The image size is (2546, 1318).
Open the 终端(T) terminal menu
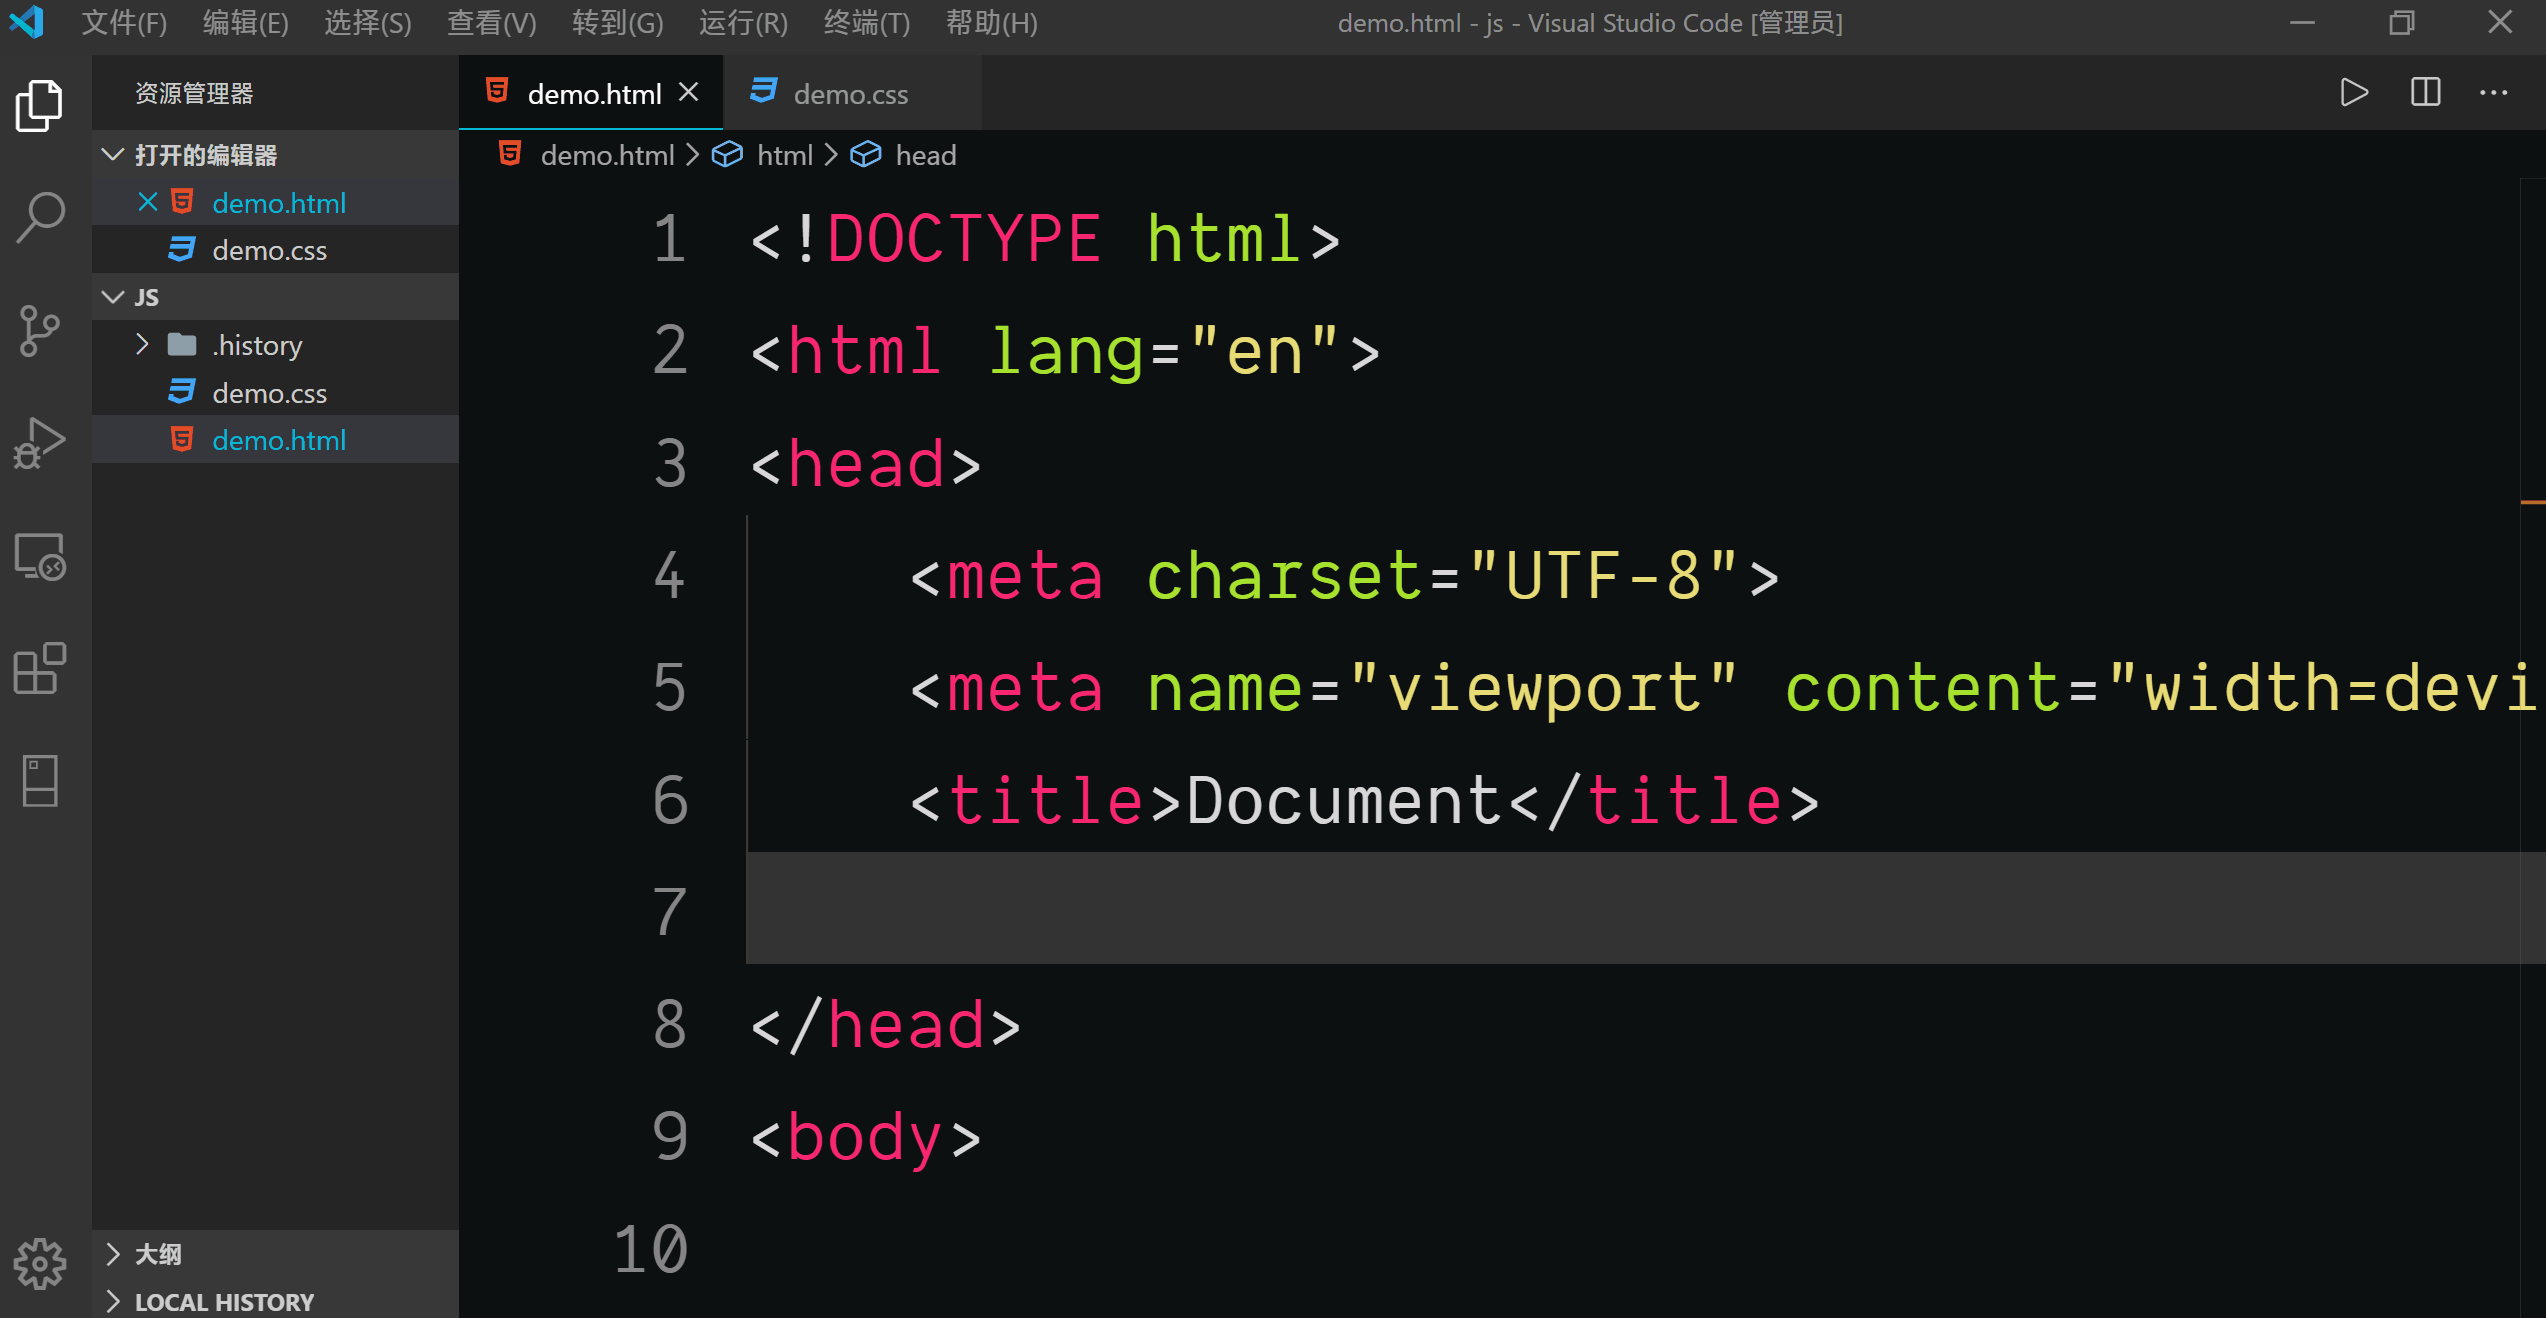[x=866, y=22]
